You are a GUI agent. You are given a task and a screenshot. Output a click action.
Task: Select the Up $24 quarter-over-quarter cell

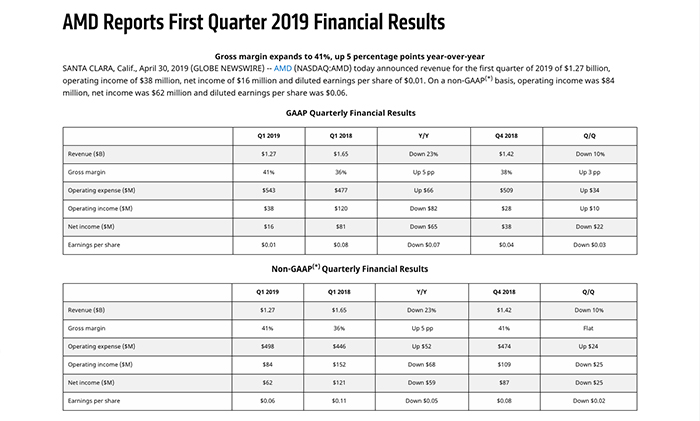[588, 345]
